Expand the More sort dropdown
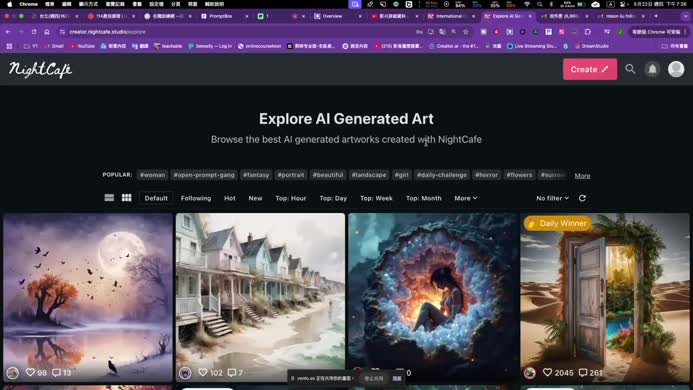This screenshot has width=693, height=390. [x=466, y=198]
